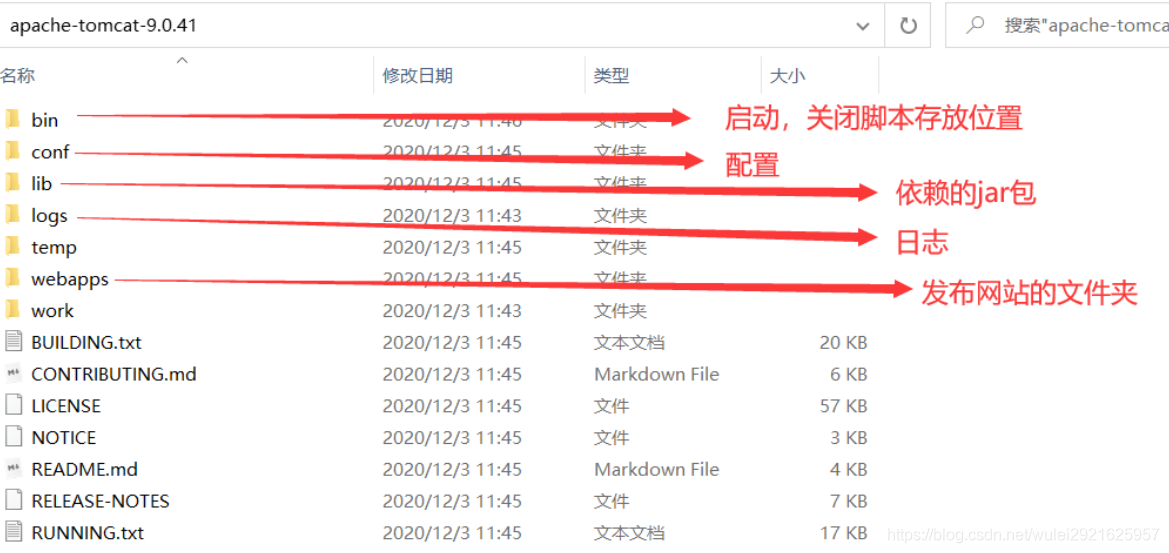
Task: Click the logs folder icon
Action: coord(12,215)
